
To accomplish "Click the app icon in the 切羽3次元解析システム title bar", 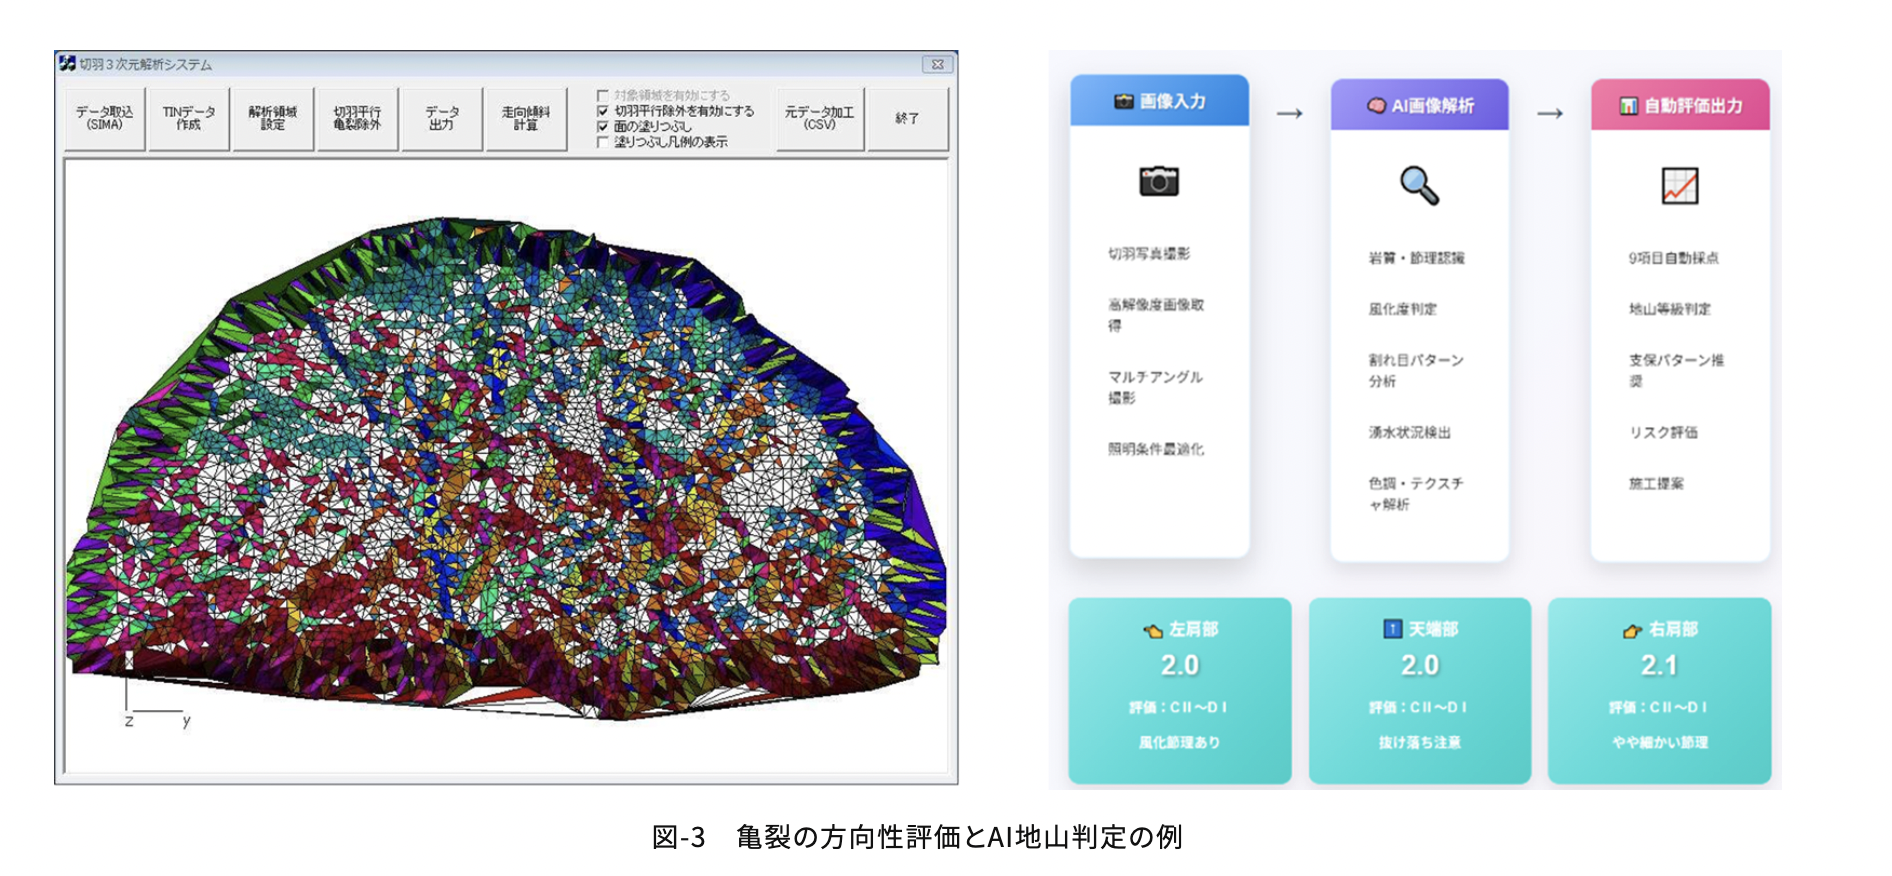I will pyautogui.click(x=67, y=64).
